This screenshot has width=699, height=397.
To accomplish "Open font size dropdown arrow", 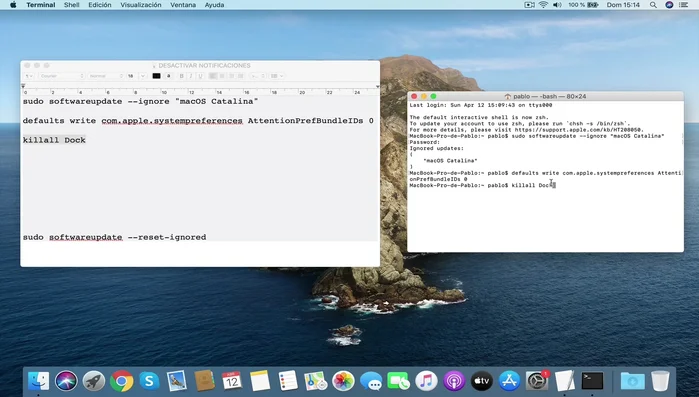I will coord(143,76).
